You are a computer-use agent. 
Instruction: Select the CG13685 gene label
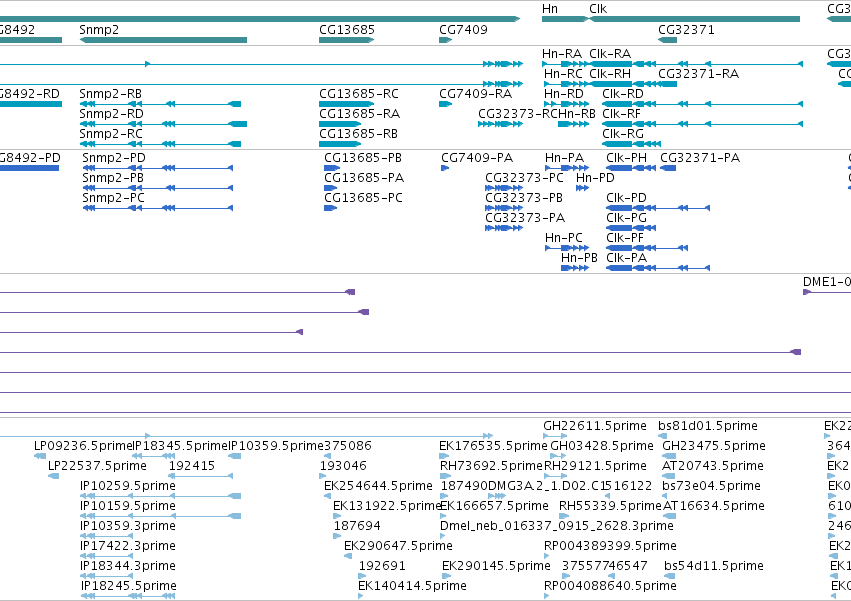[x=347, y=30]
